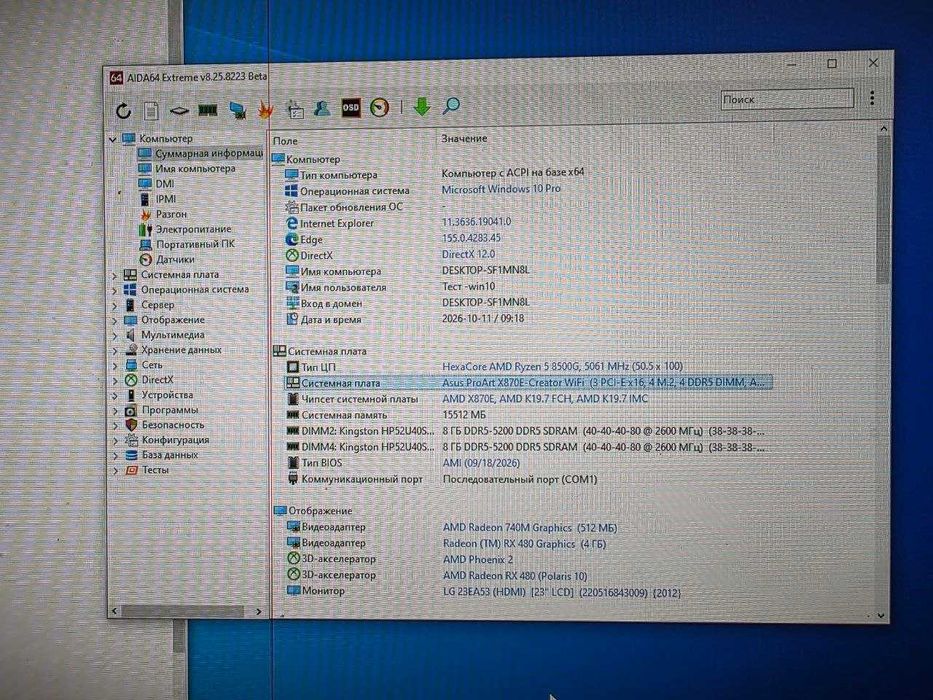Select the Программы tree item
The height and width of the screenshot is (700, 933).
pos(161,410)
